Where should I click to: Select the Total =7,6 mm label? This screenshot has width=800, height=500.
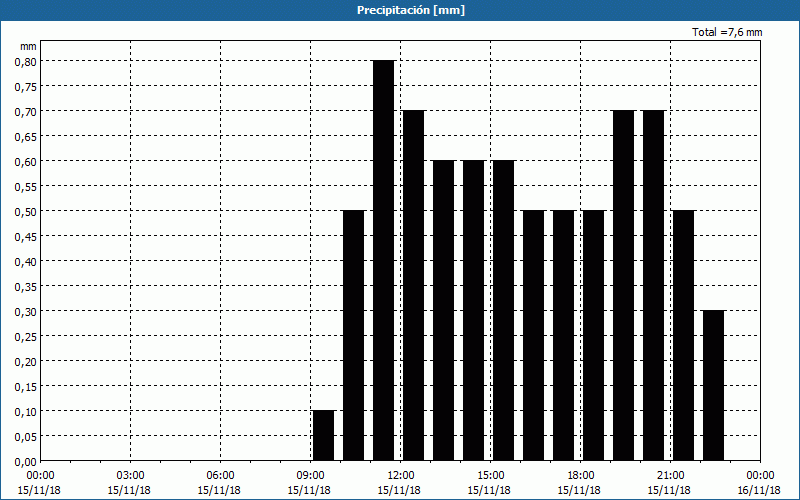click(727, 32)
